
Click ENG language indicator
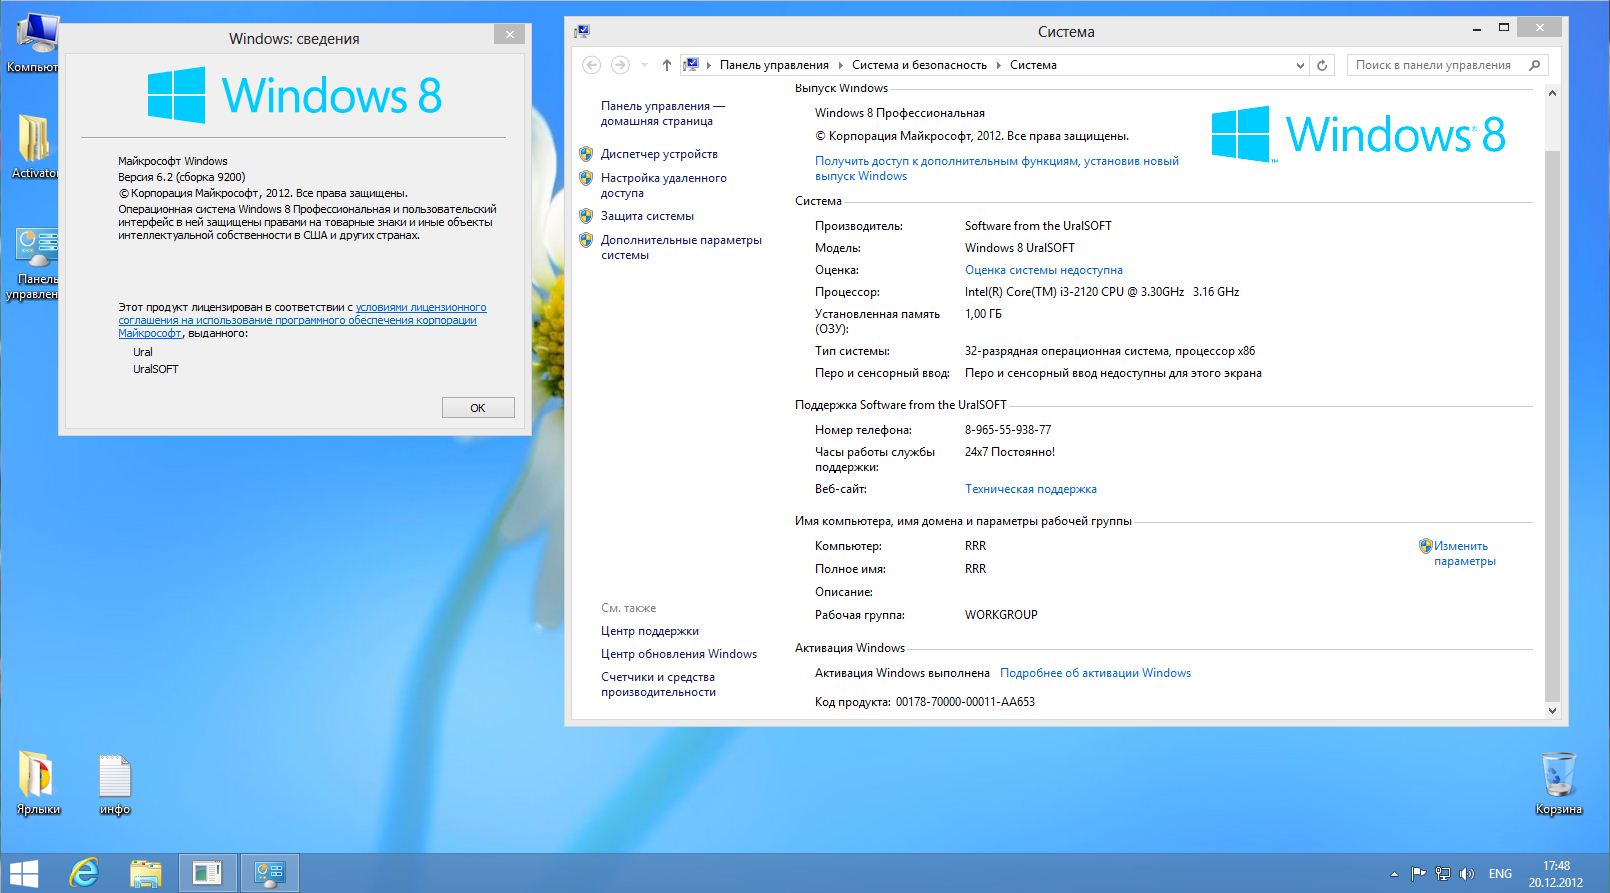(x=1500, y=874)
